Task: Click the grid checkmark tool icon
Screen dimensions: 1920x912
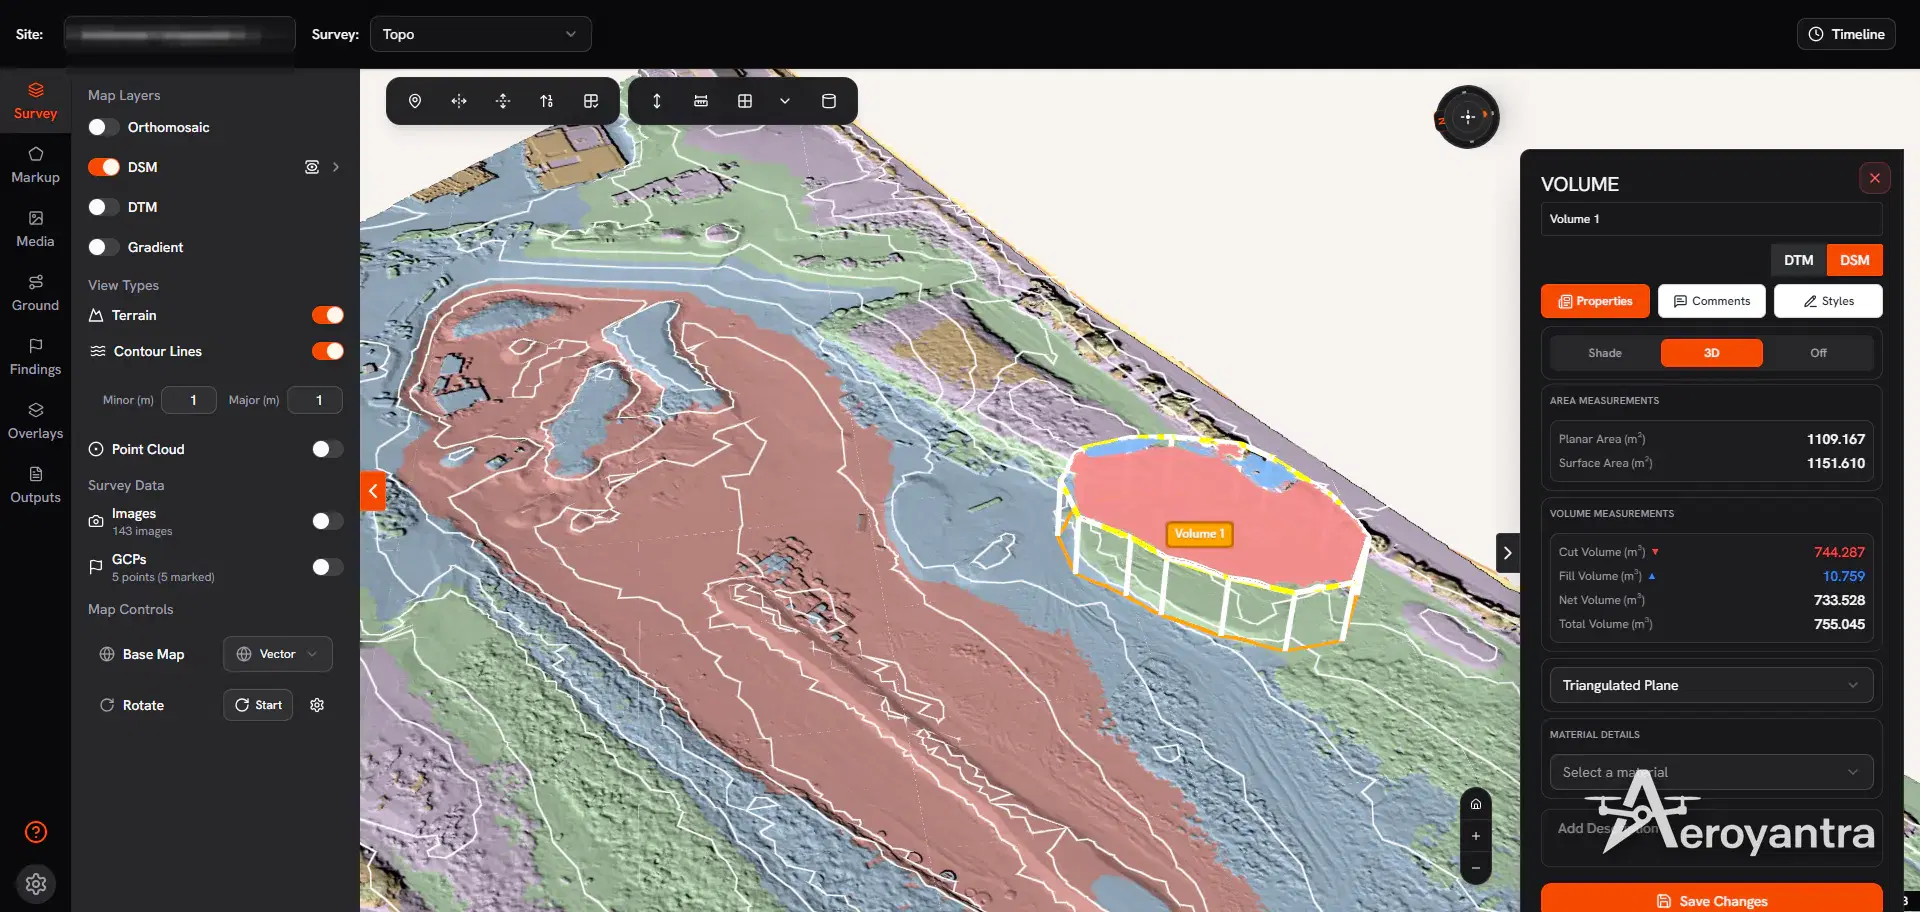Action: click(591, 101)
